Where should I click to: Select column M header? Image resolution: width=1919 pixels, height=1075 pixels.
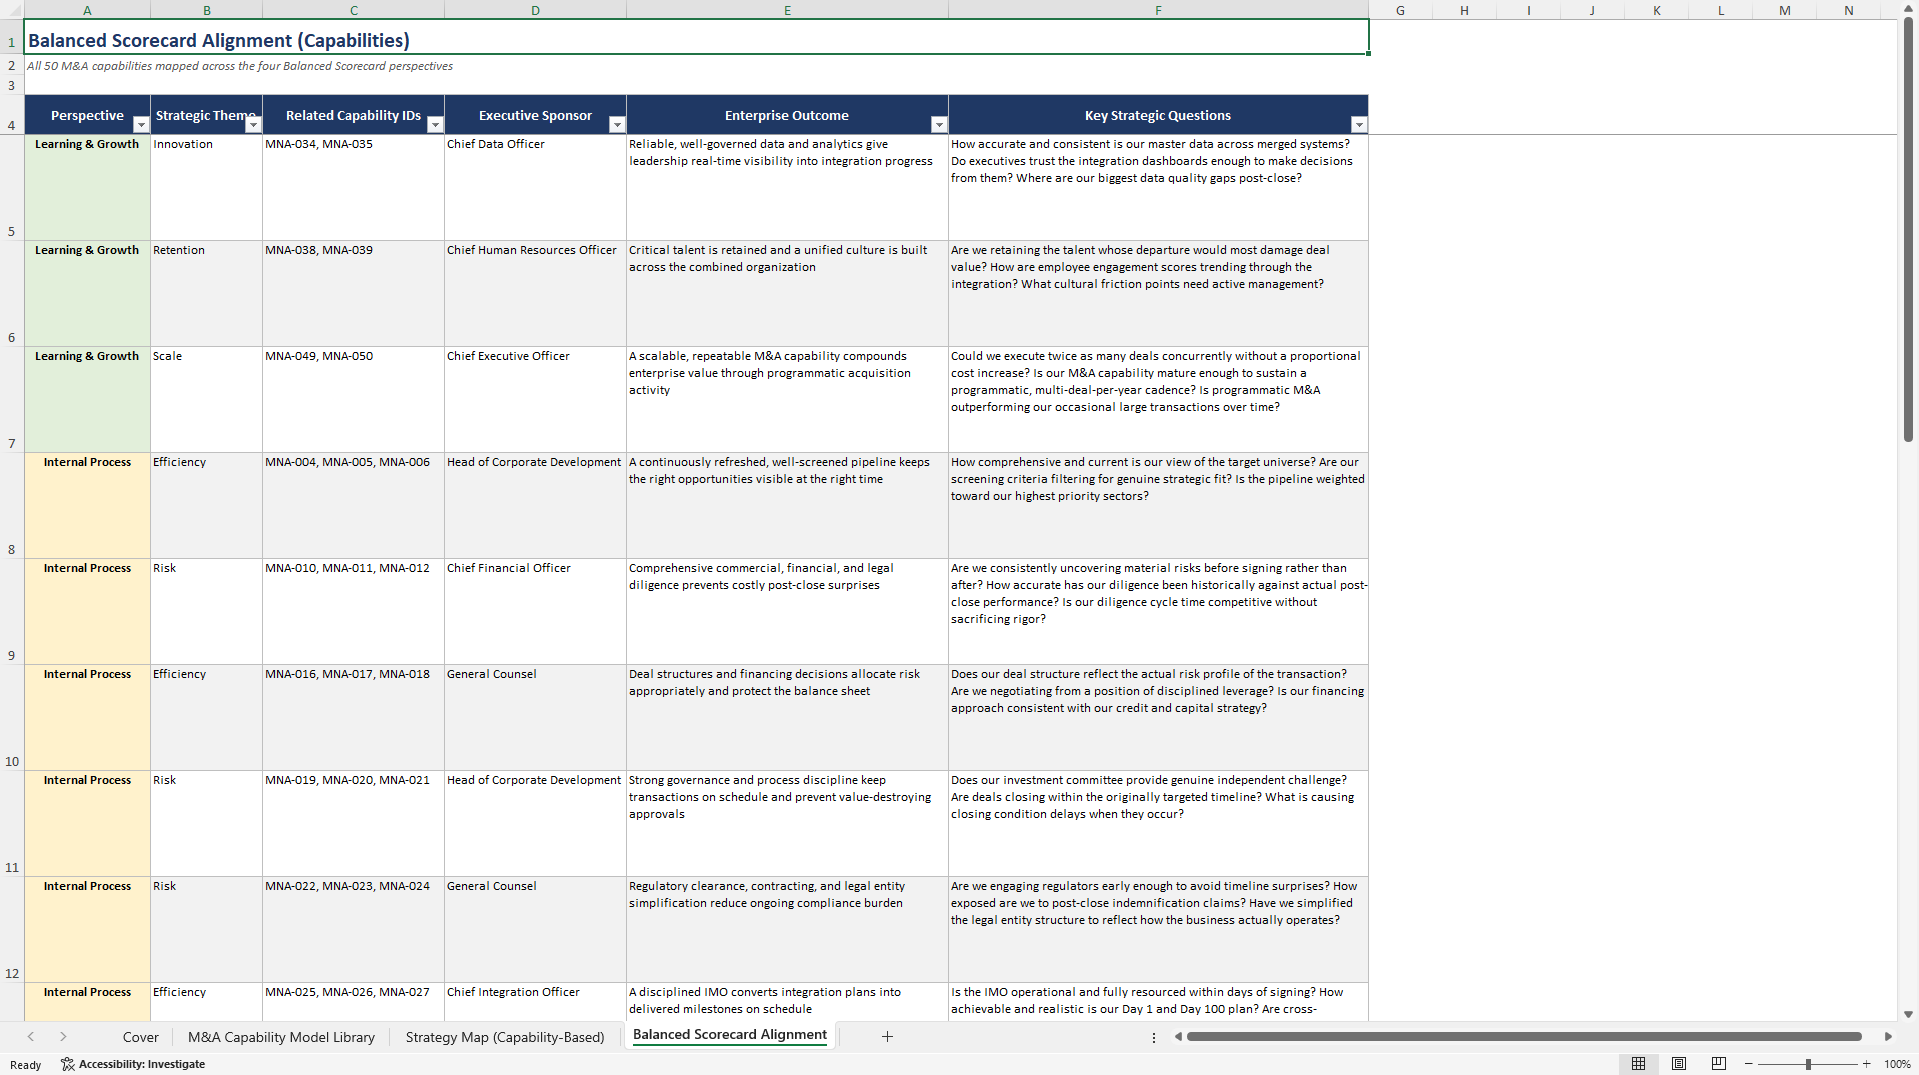1784,10
